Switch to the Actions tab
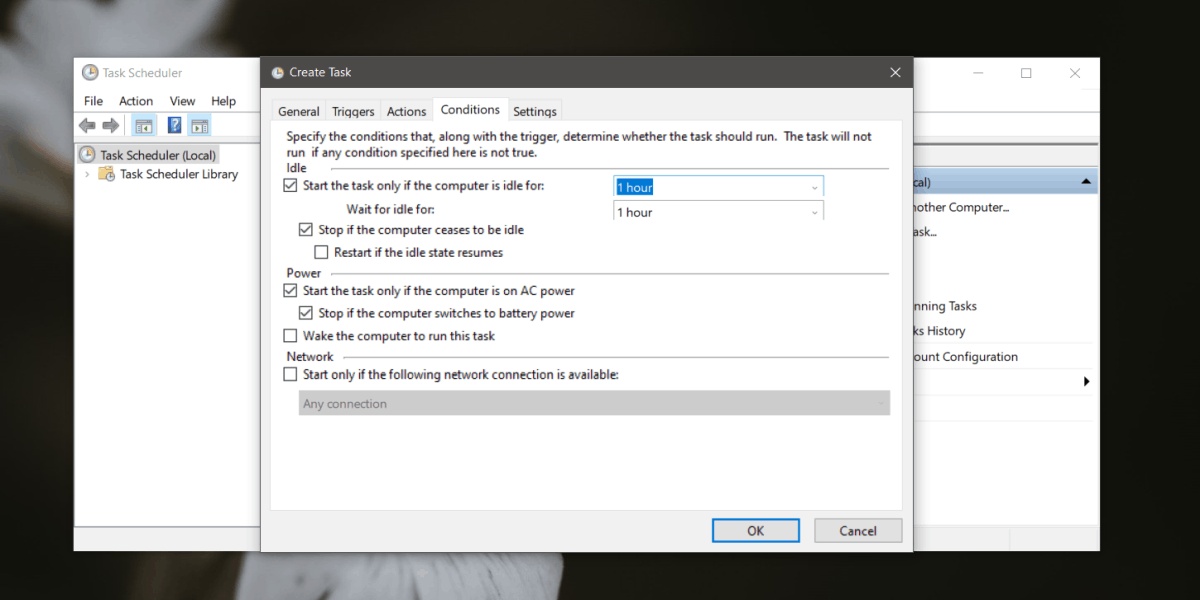 (x=407, y=112)
